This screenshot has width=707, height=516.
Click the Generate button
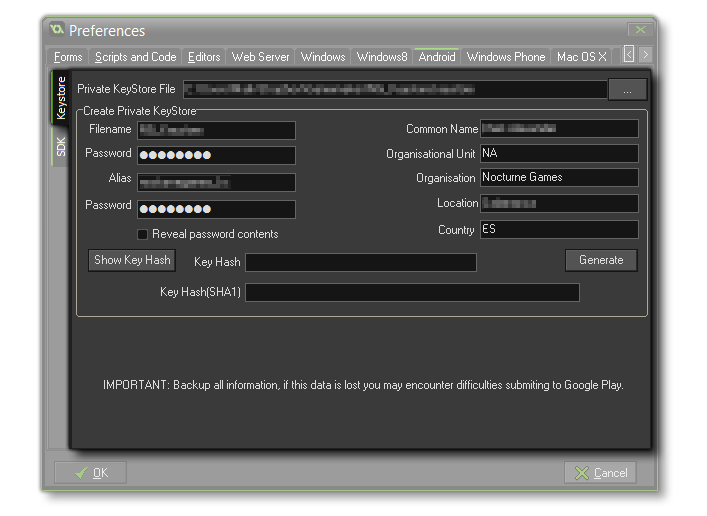click(601, 260)
